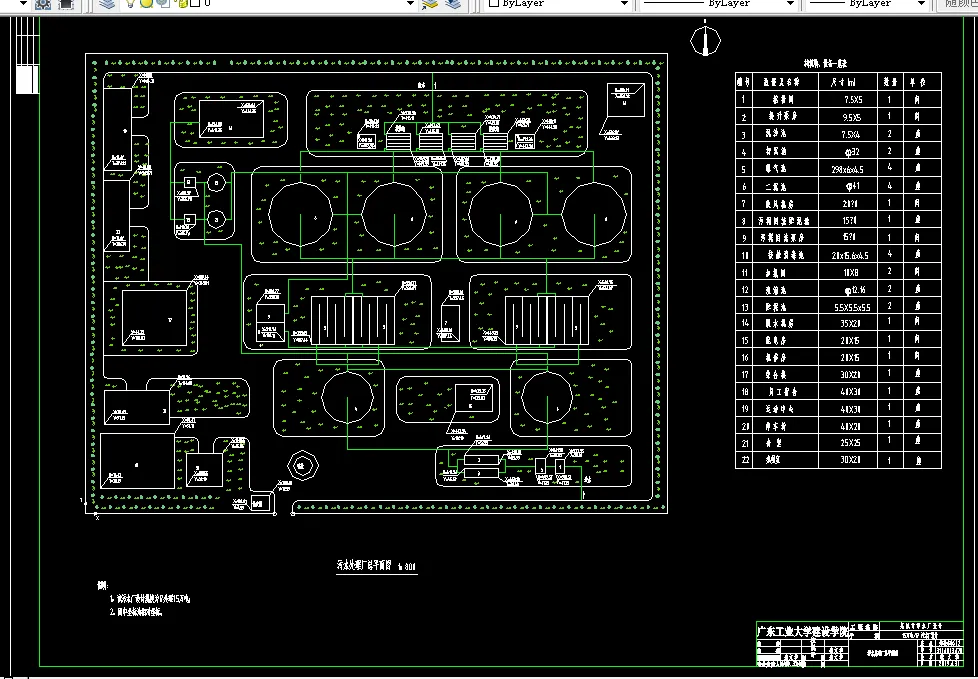978x679 pixels.
Task: Open the Layer Properties Manager icon
Action: [107, 4]
